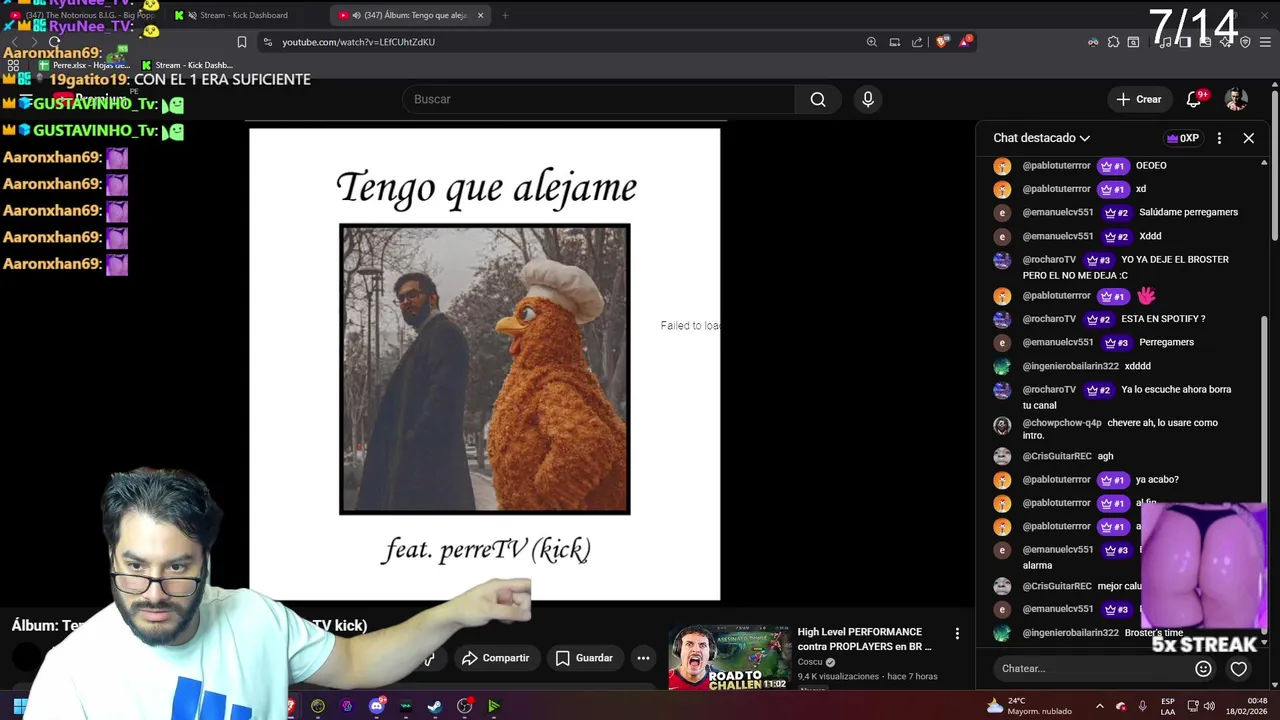Viewport: 1280px width, 720px height.
Task: Click the install/cast screen icon in address bar
Action: 894,42
